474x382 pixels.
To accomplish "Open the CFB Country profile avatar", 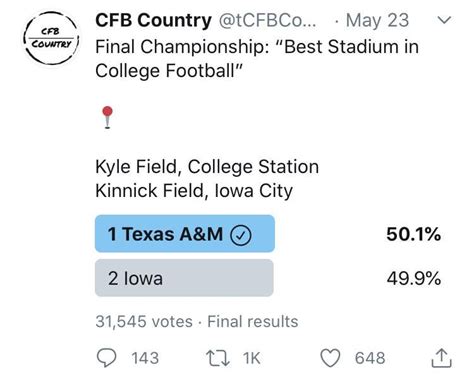I will [x=52, y=38].
